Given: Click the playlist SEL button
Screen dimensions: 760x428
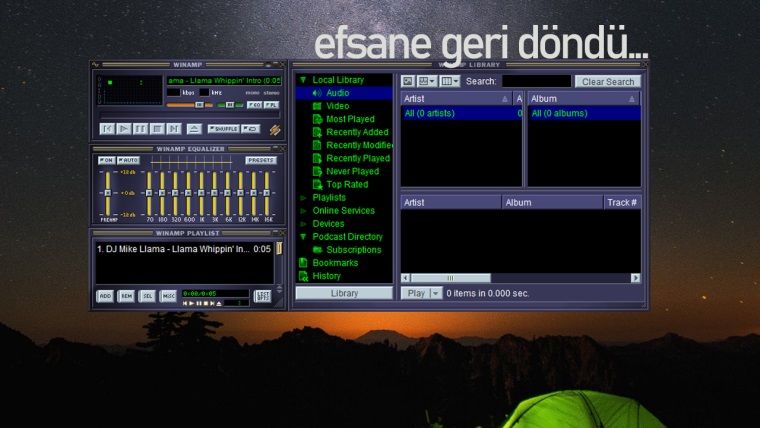Looking at the screenshot, I should [x=147, y=296].
